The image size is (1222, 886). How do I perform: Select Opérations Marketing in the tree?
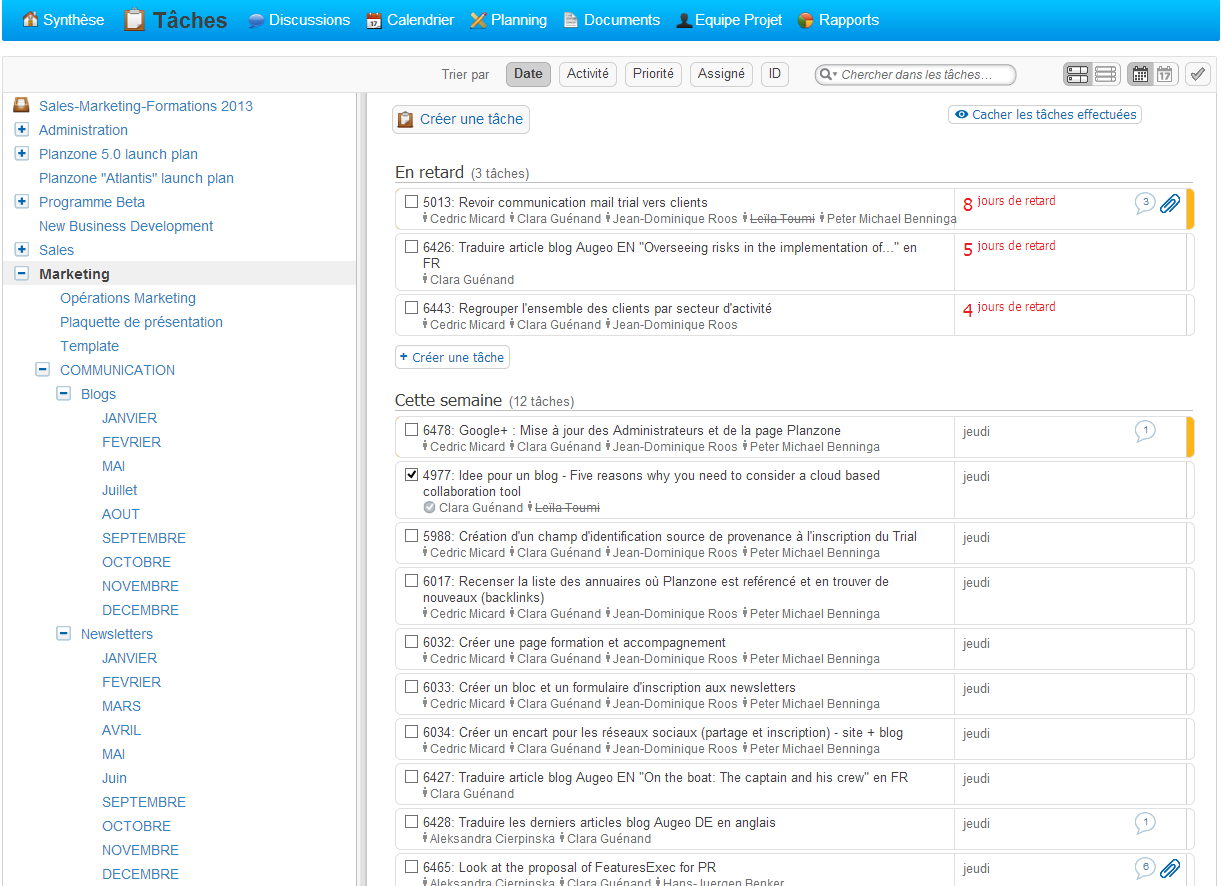coord(128,298)
